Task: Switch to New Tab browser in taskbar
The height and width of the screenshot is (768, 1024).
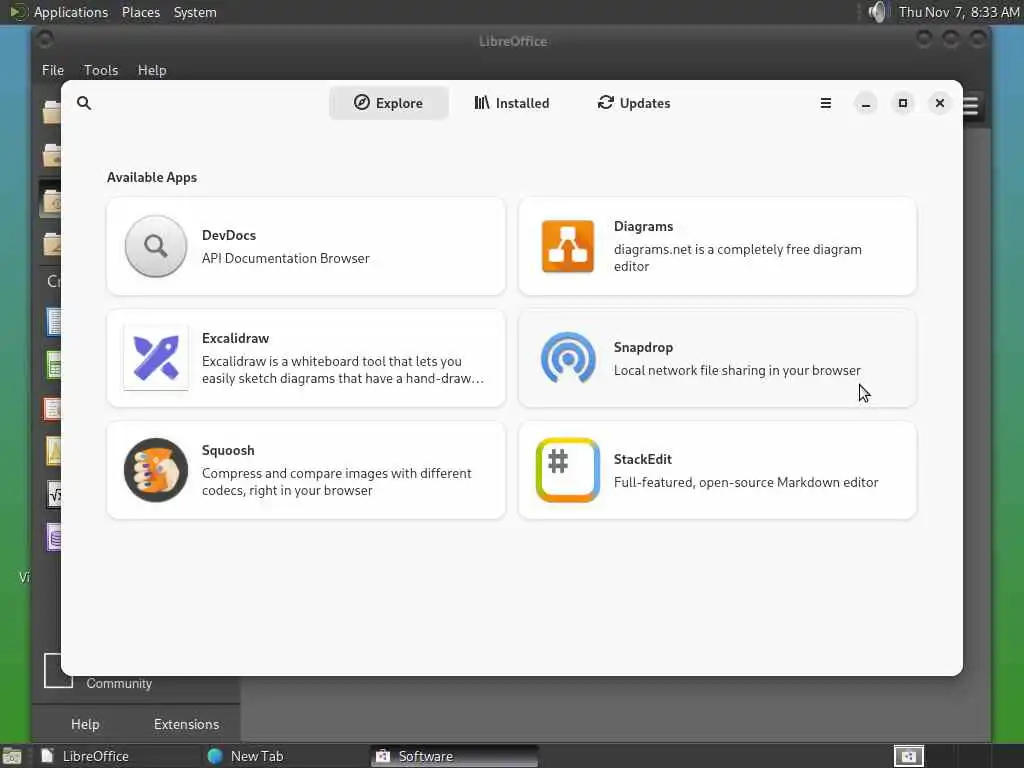Action: [284, 756]
